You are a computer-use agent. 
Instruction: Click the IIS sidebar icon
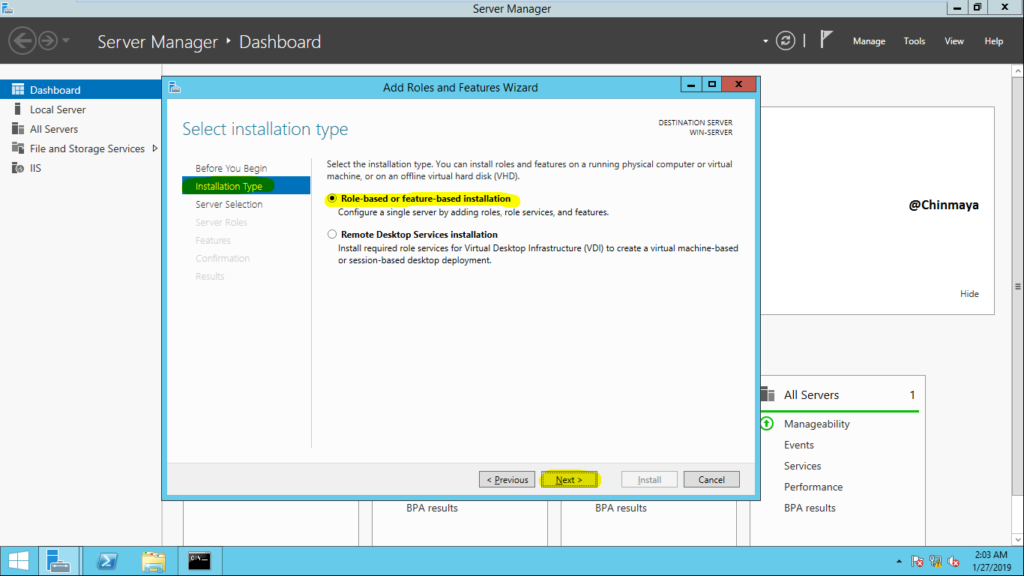[18, 168]
